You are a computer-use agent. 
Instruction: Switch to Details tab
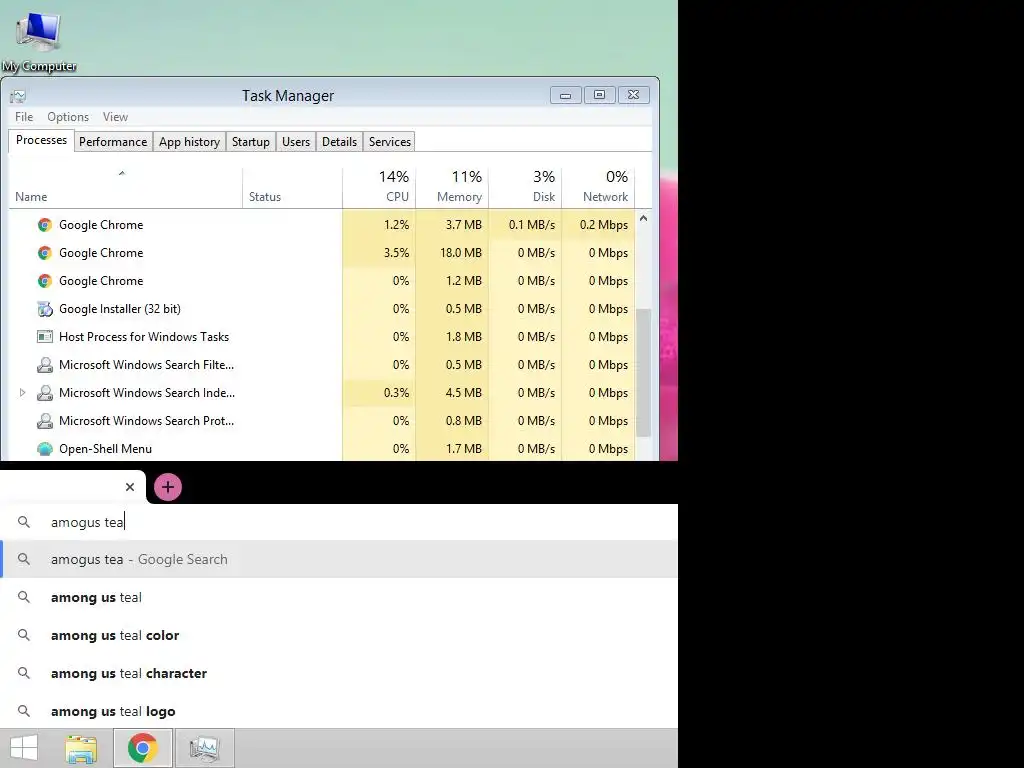point(340,142)
